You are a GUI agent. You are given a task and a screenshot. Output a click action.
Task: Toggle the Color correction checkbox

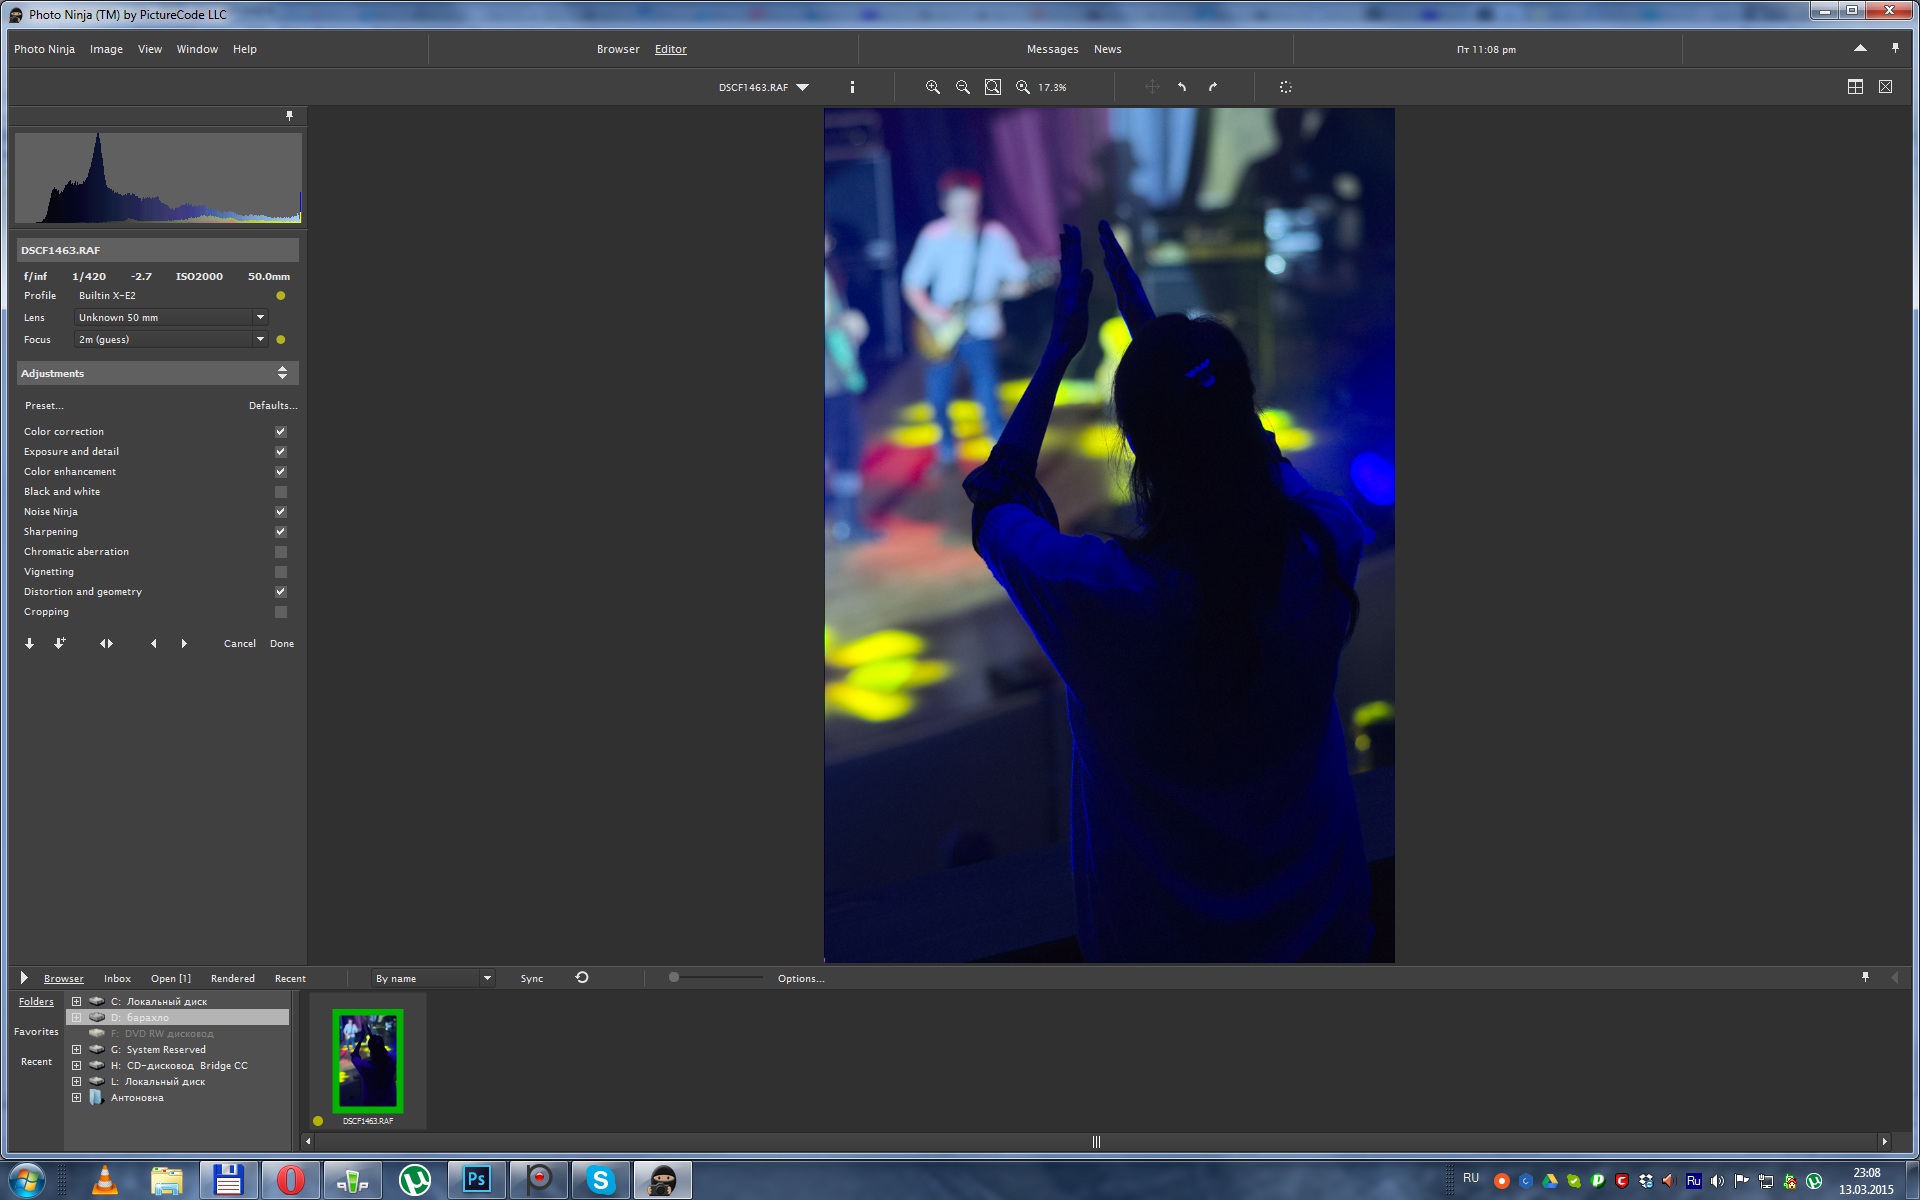(281, 432)
